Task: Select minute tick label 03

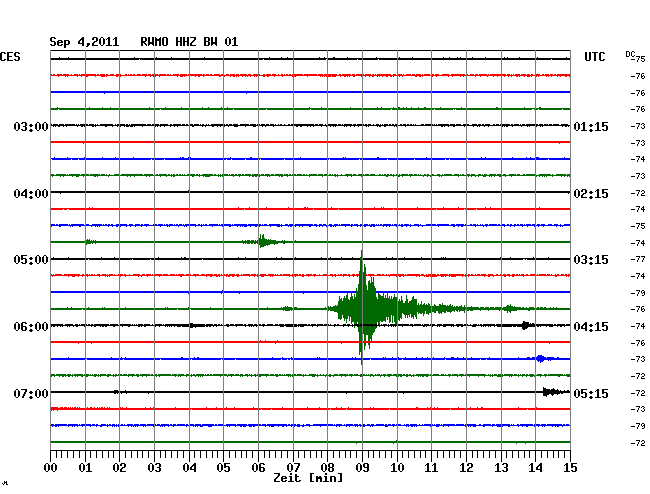Action: [x=154, y=468]
